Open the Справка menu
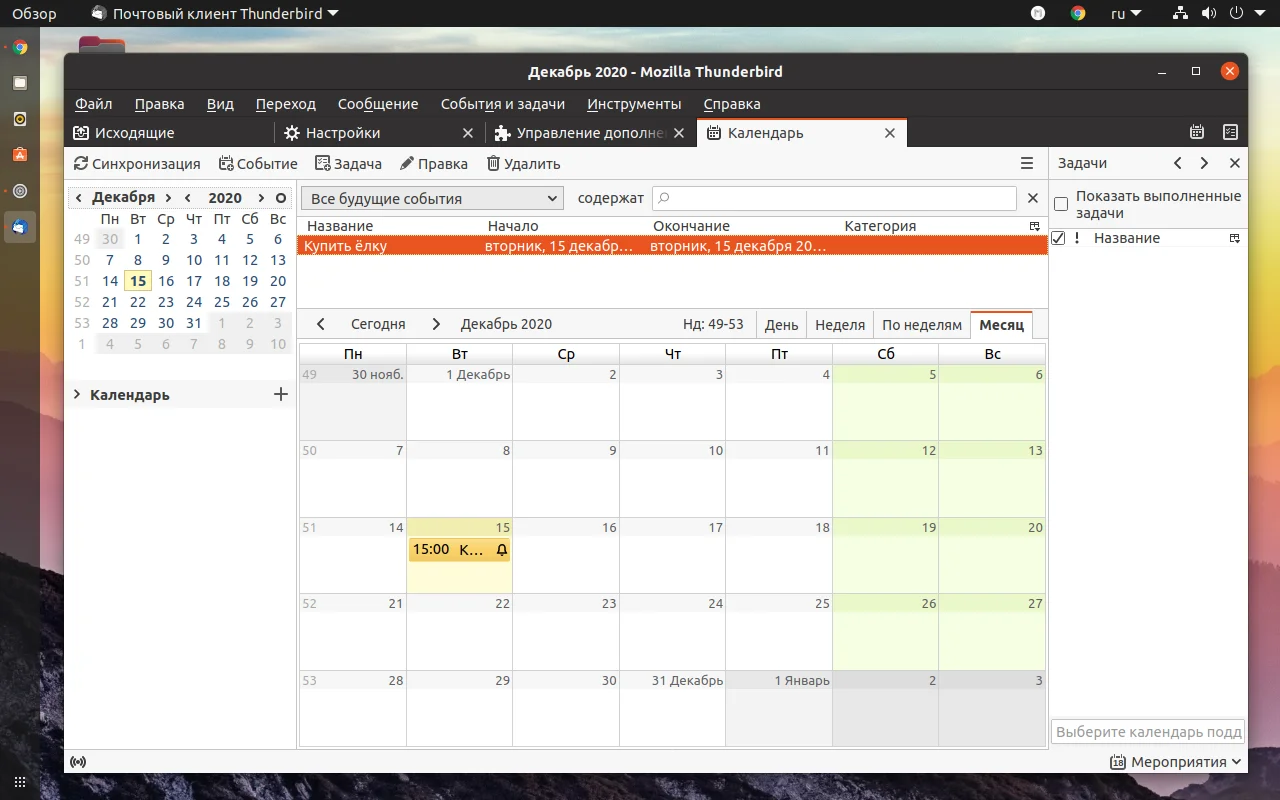1280x800 pixels. [x=732, y=104]
